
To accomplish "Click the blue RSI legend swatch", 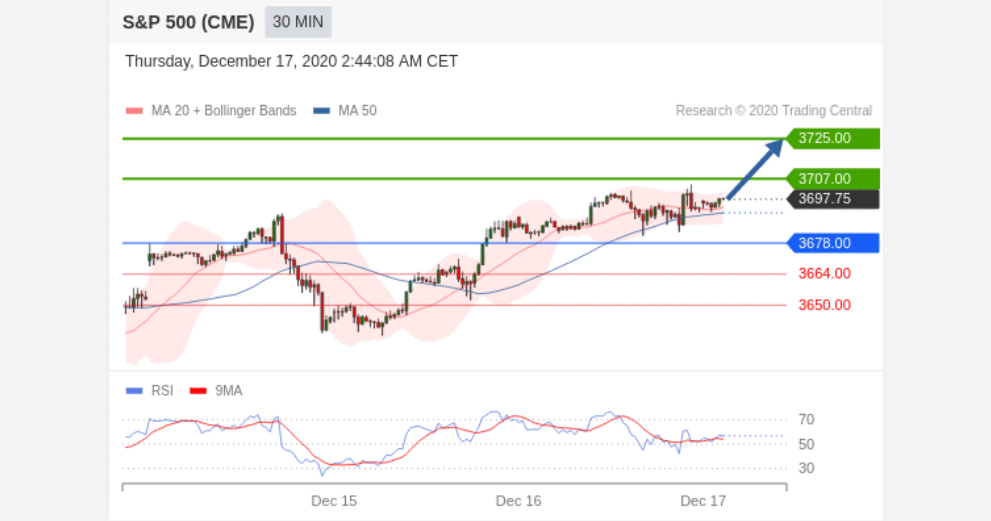I will tap(134, 391).
